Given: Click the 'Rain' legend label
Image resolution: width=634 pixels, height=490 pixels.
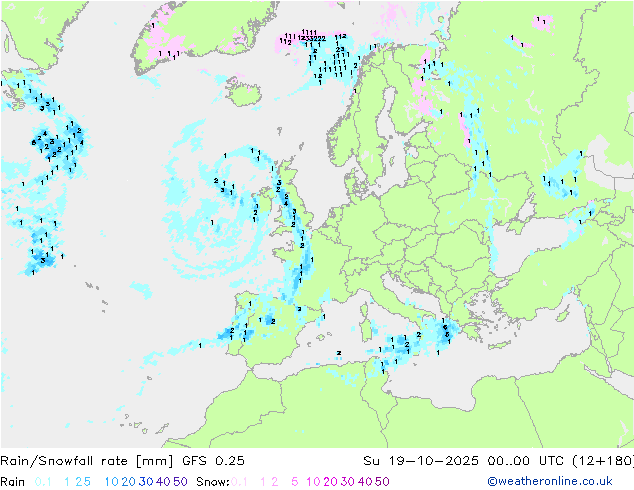Looking at the screenshot, I should pyautogui.click(x=13, y=482).
